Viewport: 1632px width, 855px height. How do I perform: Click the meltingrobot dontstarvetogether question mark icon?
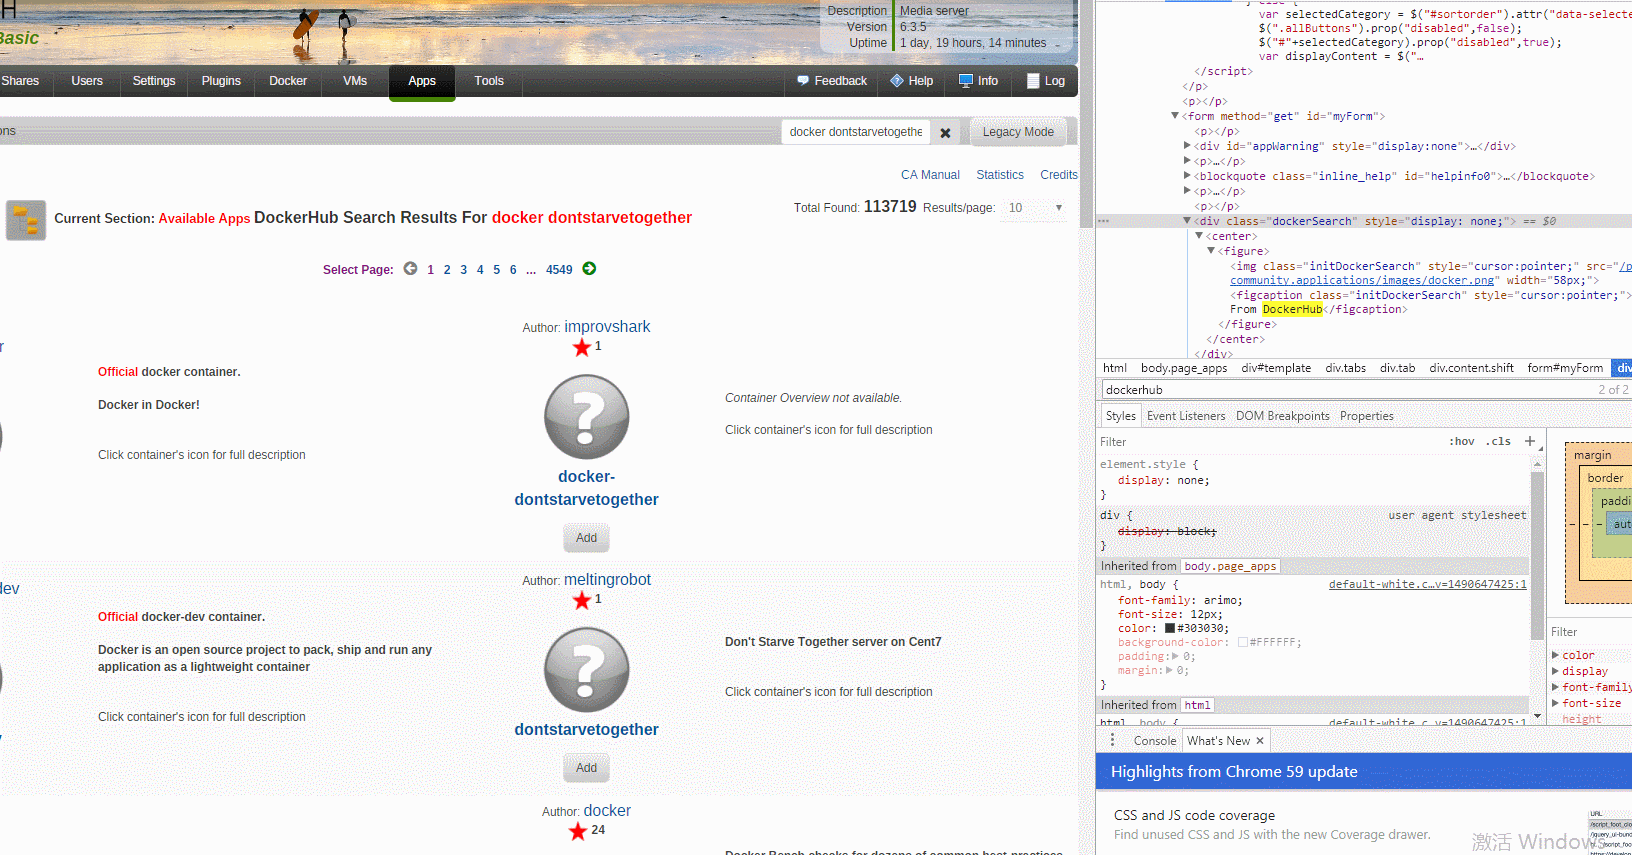586,670
